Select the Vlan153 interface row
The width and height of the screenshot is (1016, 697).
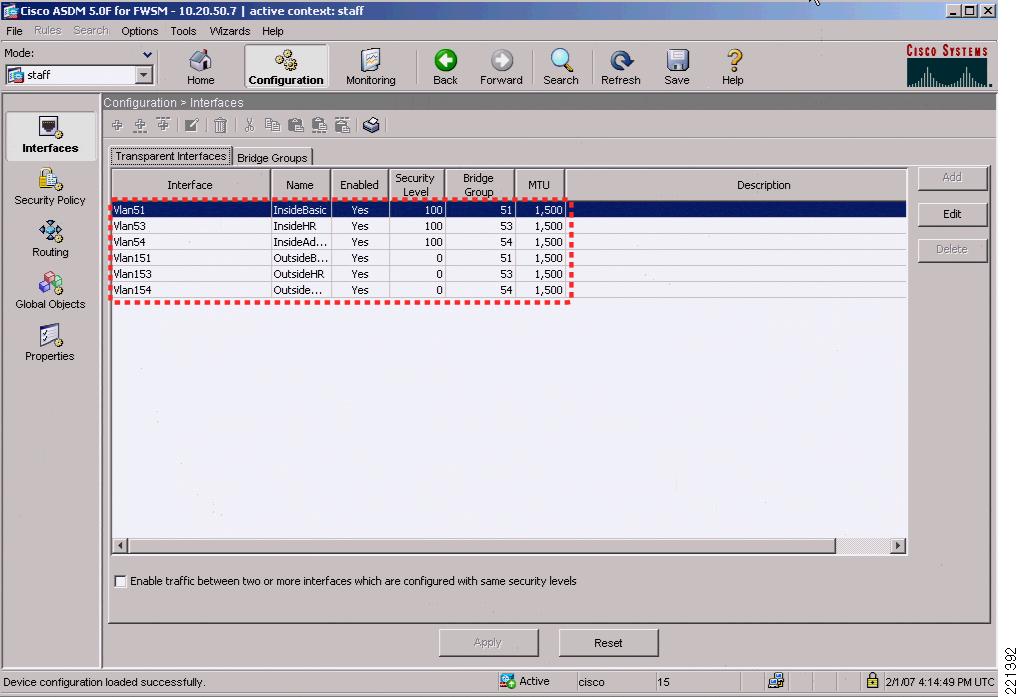509,274
